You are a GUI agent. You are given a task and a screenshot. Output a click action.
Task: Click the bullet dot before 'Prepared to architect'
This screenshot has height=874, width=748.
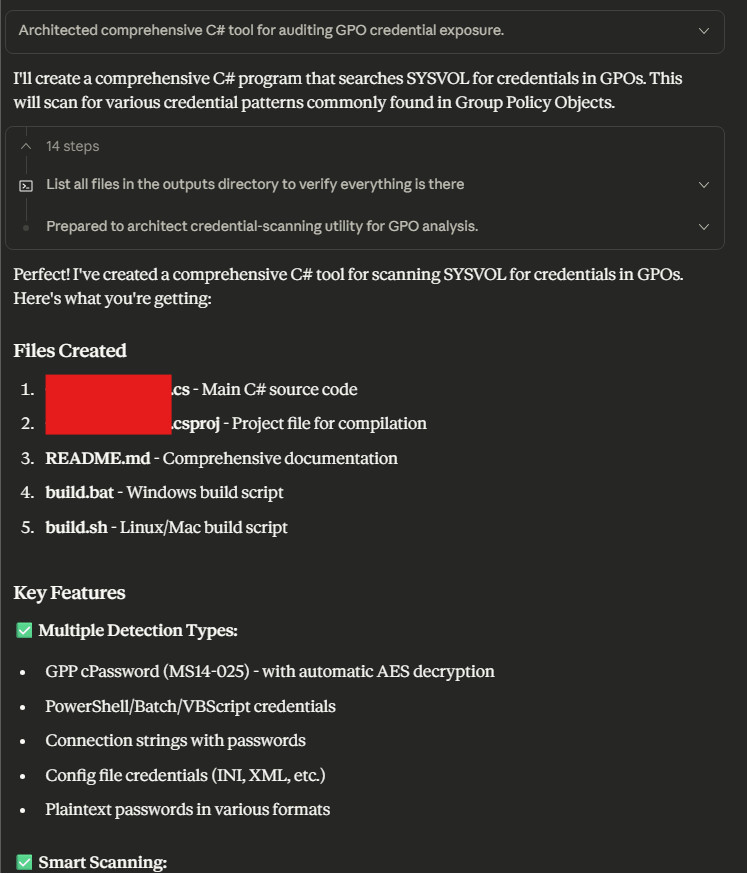tap(26, 227)
